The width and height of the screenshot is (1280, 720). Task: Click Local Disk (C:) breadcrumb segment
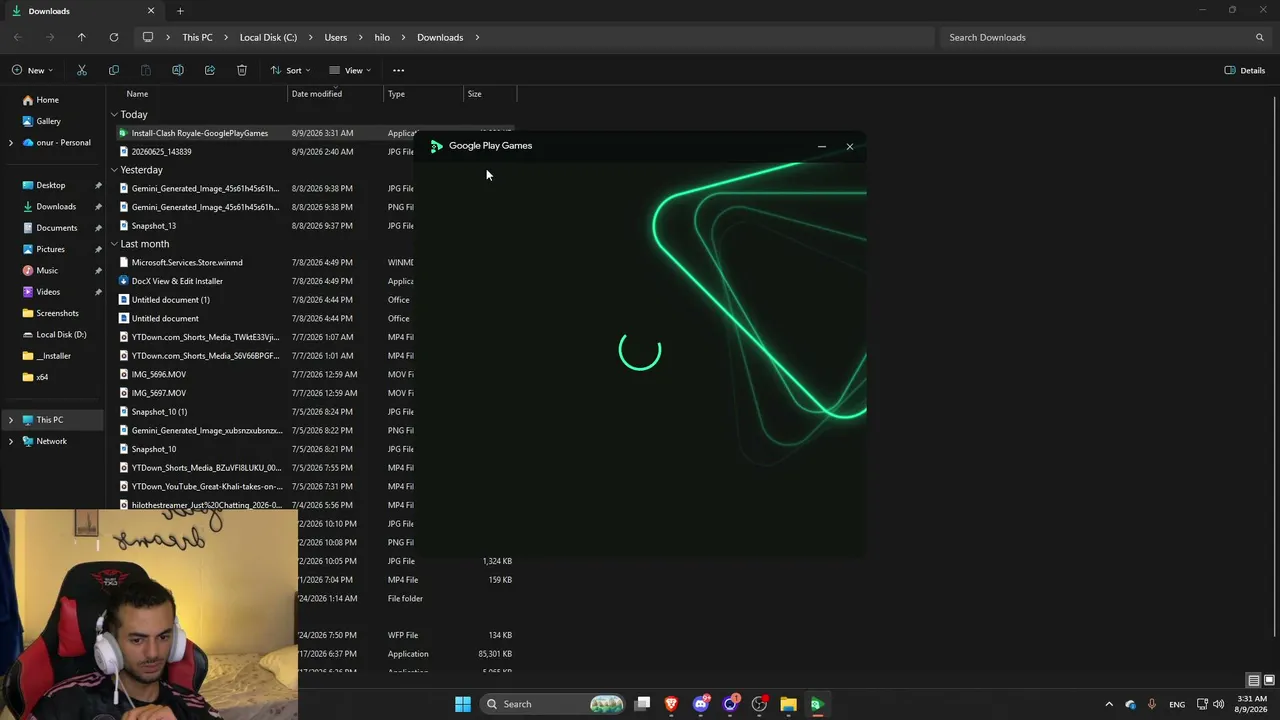click(268, 37)
